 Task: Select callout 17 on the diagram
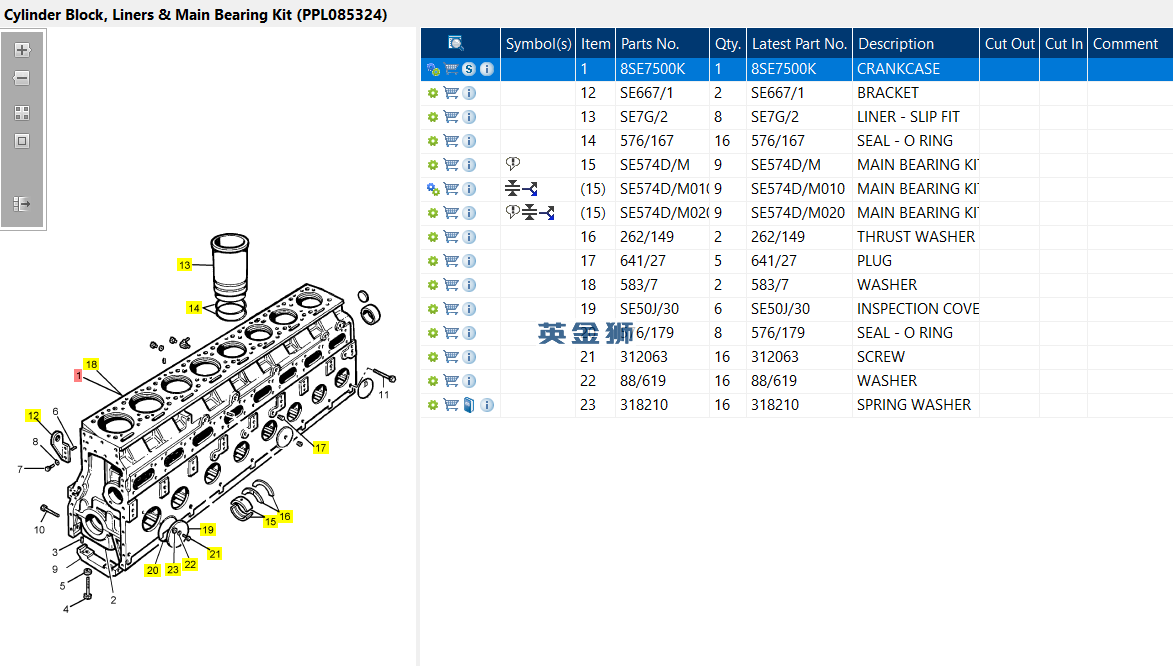click(320, 447)
